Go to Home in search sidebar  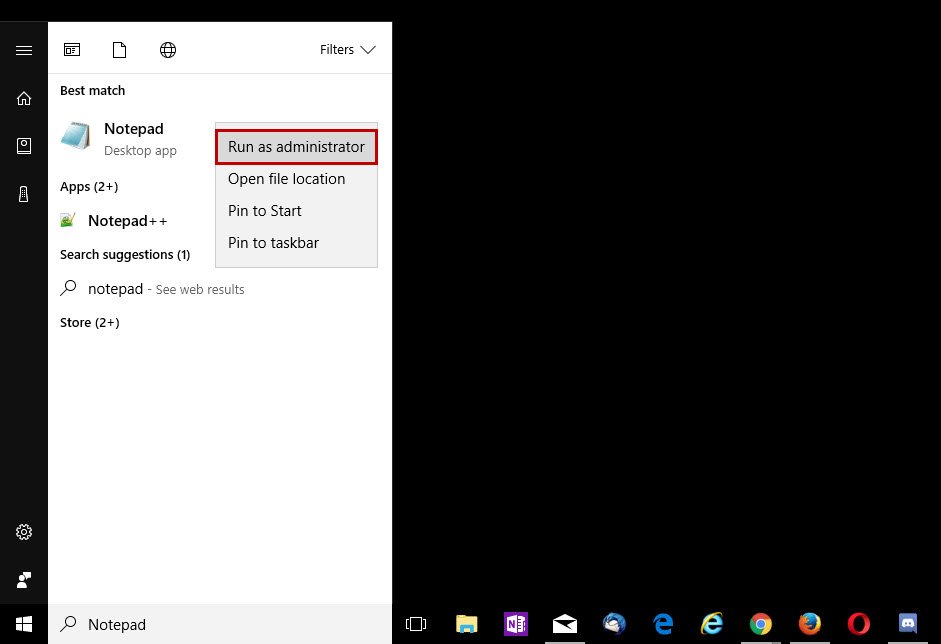pyautogui.click(x=24, y=98)
